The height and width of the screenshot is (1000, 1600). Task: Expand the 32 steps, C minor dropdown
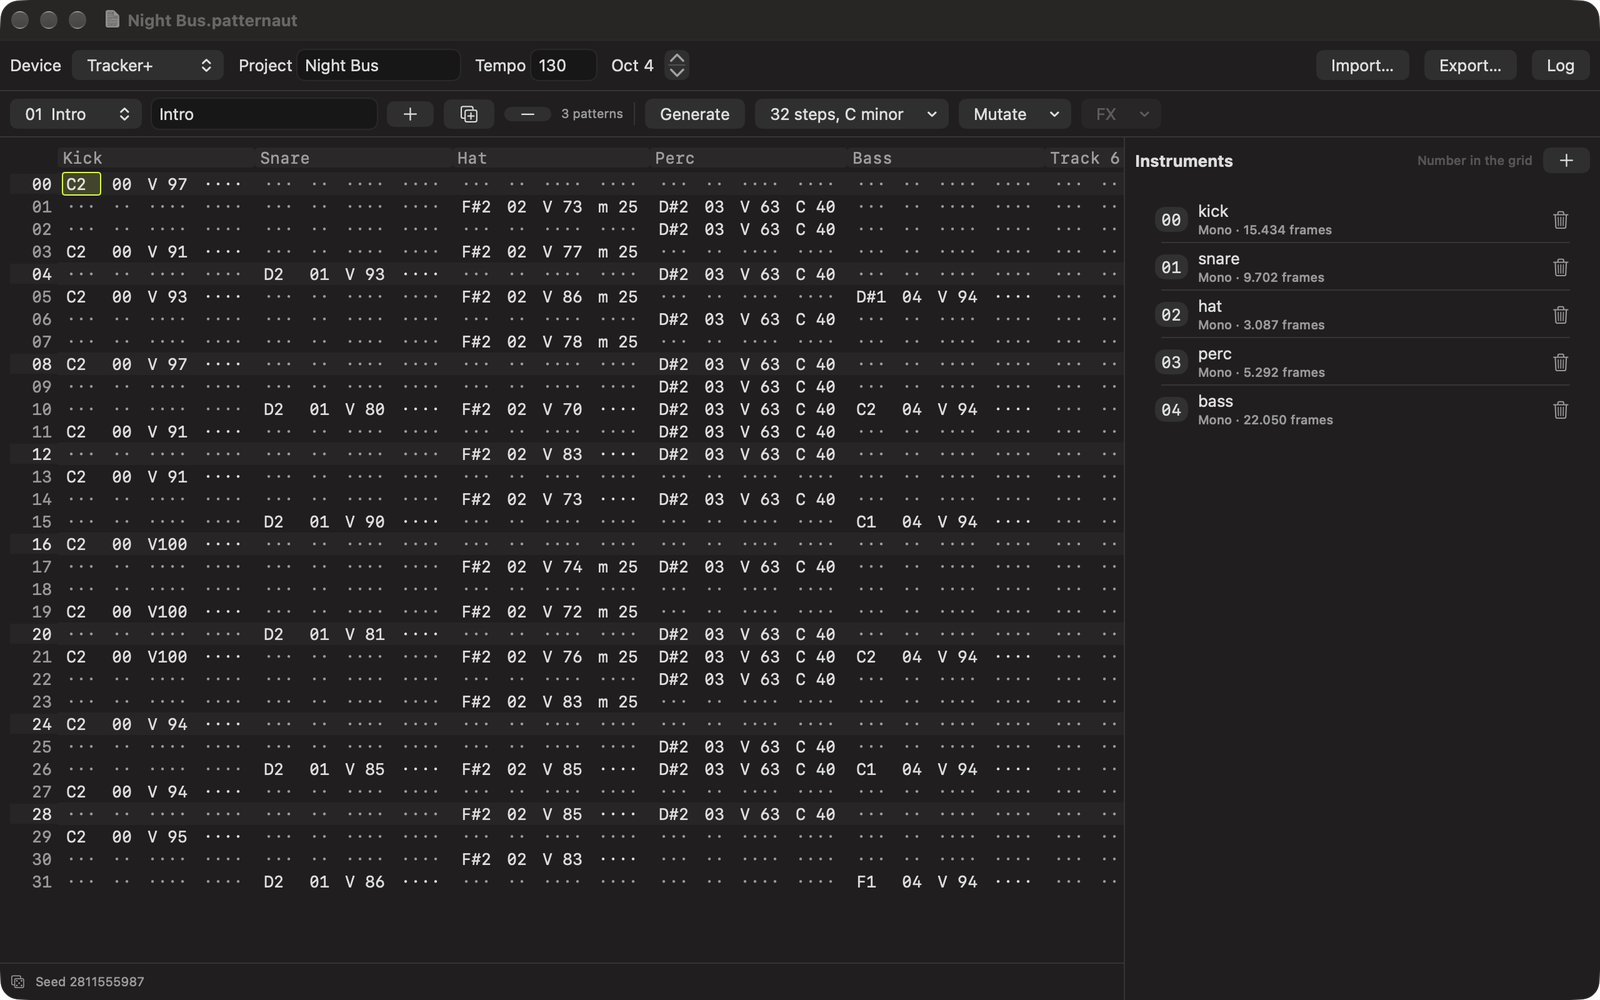852,114
